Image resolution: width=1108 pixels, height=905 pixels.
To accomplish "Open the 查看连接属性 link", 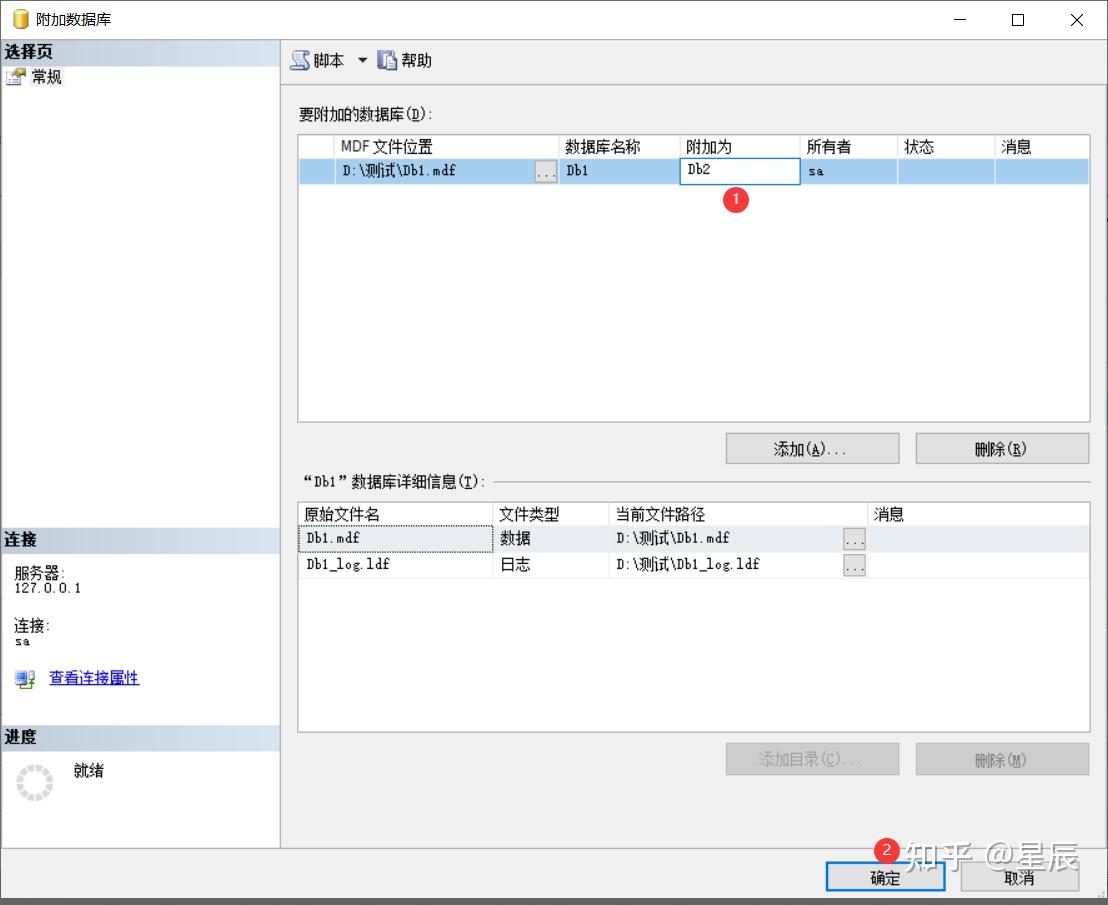I will click(x=93, y=678).
